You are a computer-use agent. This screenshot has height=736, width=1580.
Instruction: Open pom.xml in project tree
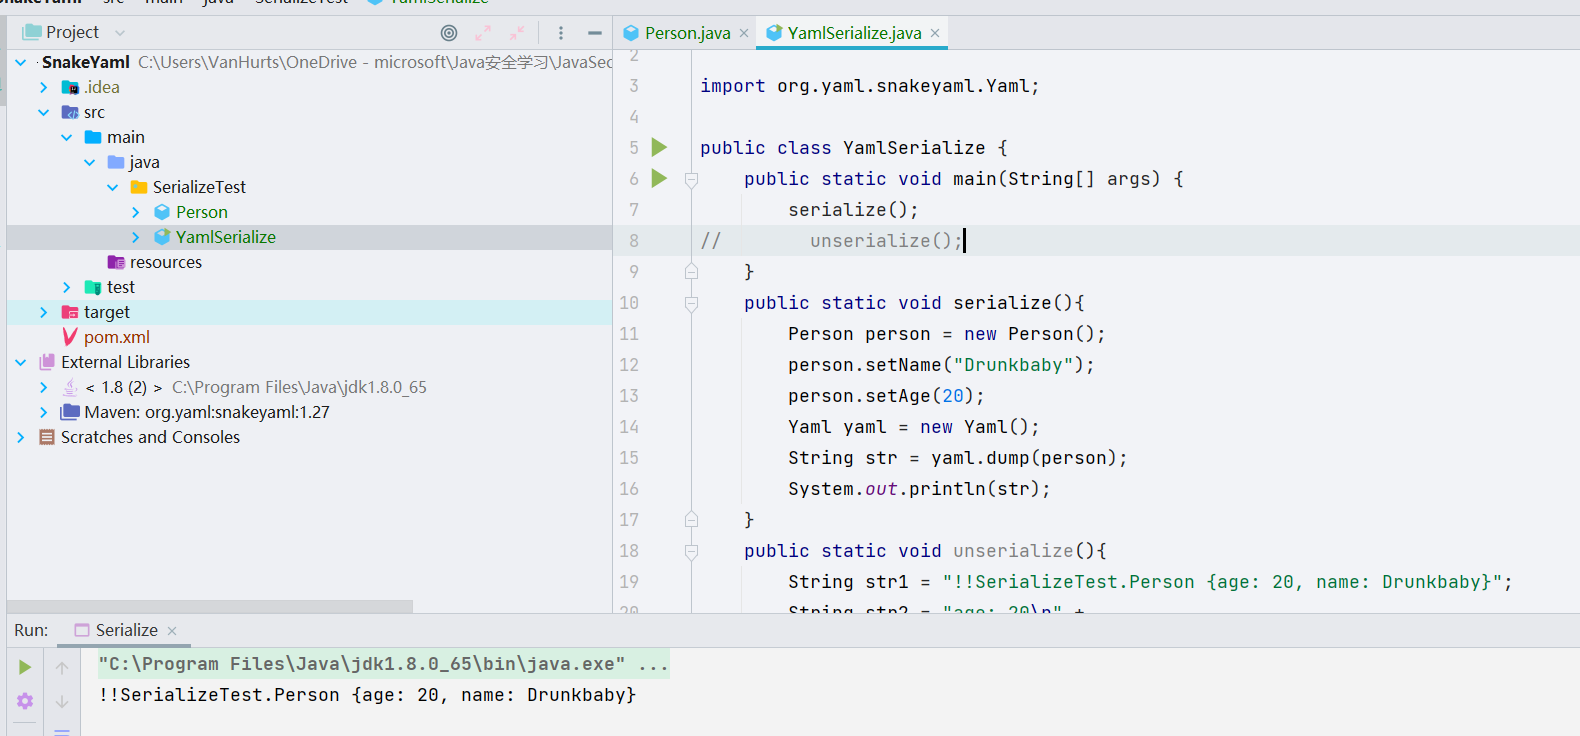(x=116, y=337)
